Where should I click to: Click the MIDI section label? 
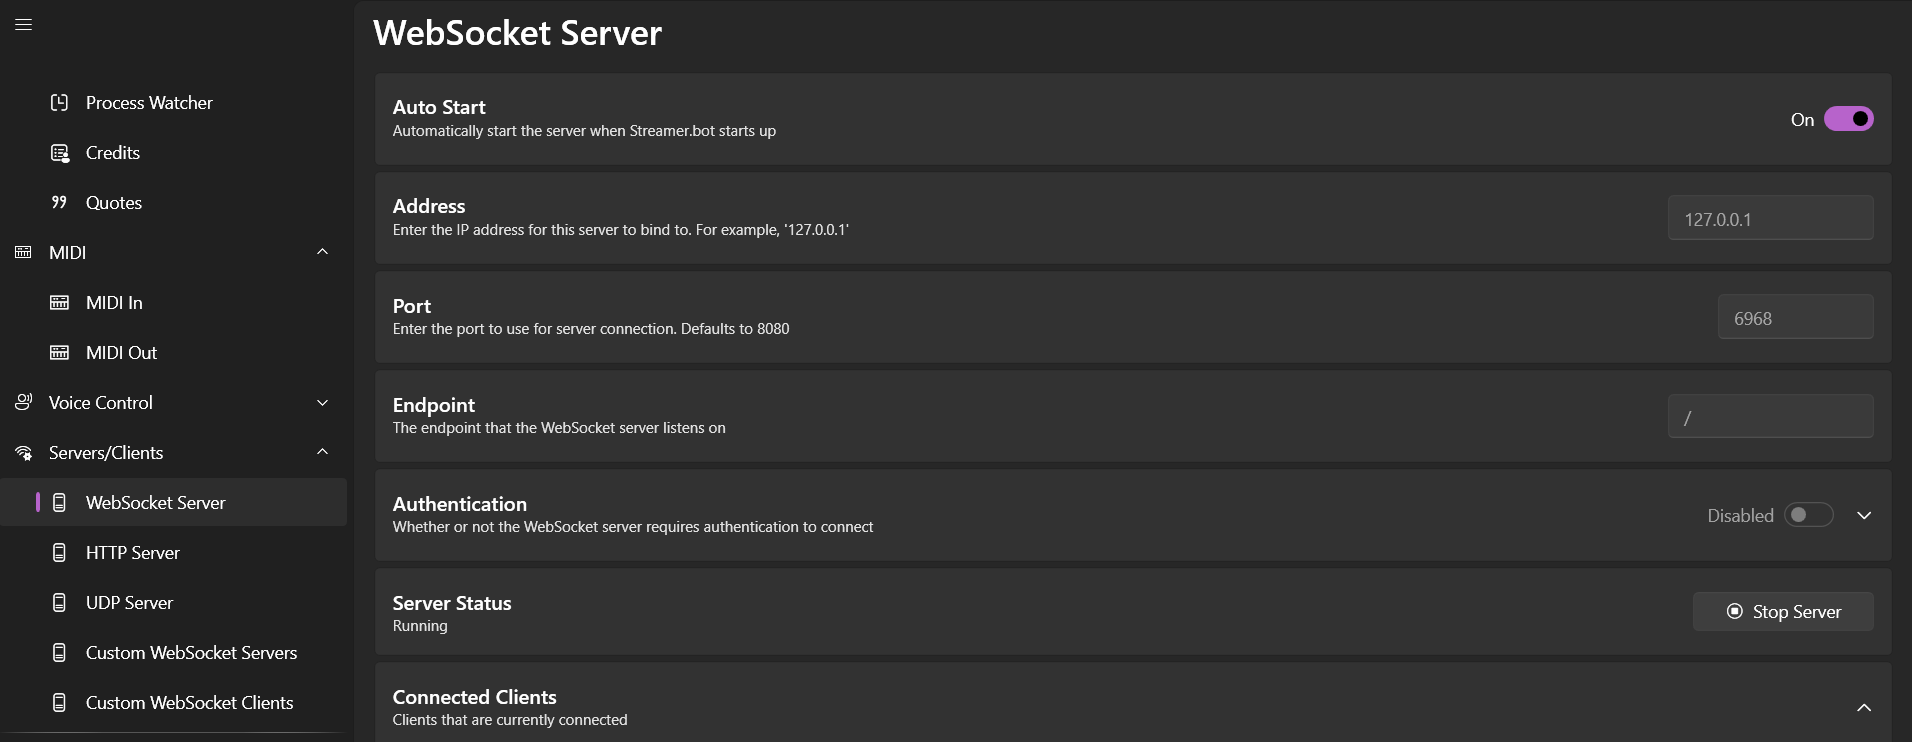click(68, 253)
